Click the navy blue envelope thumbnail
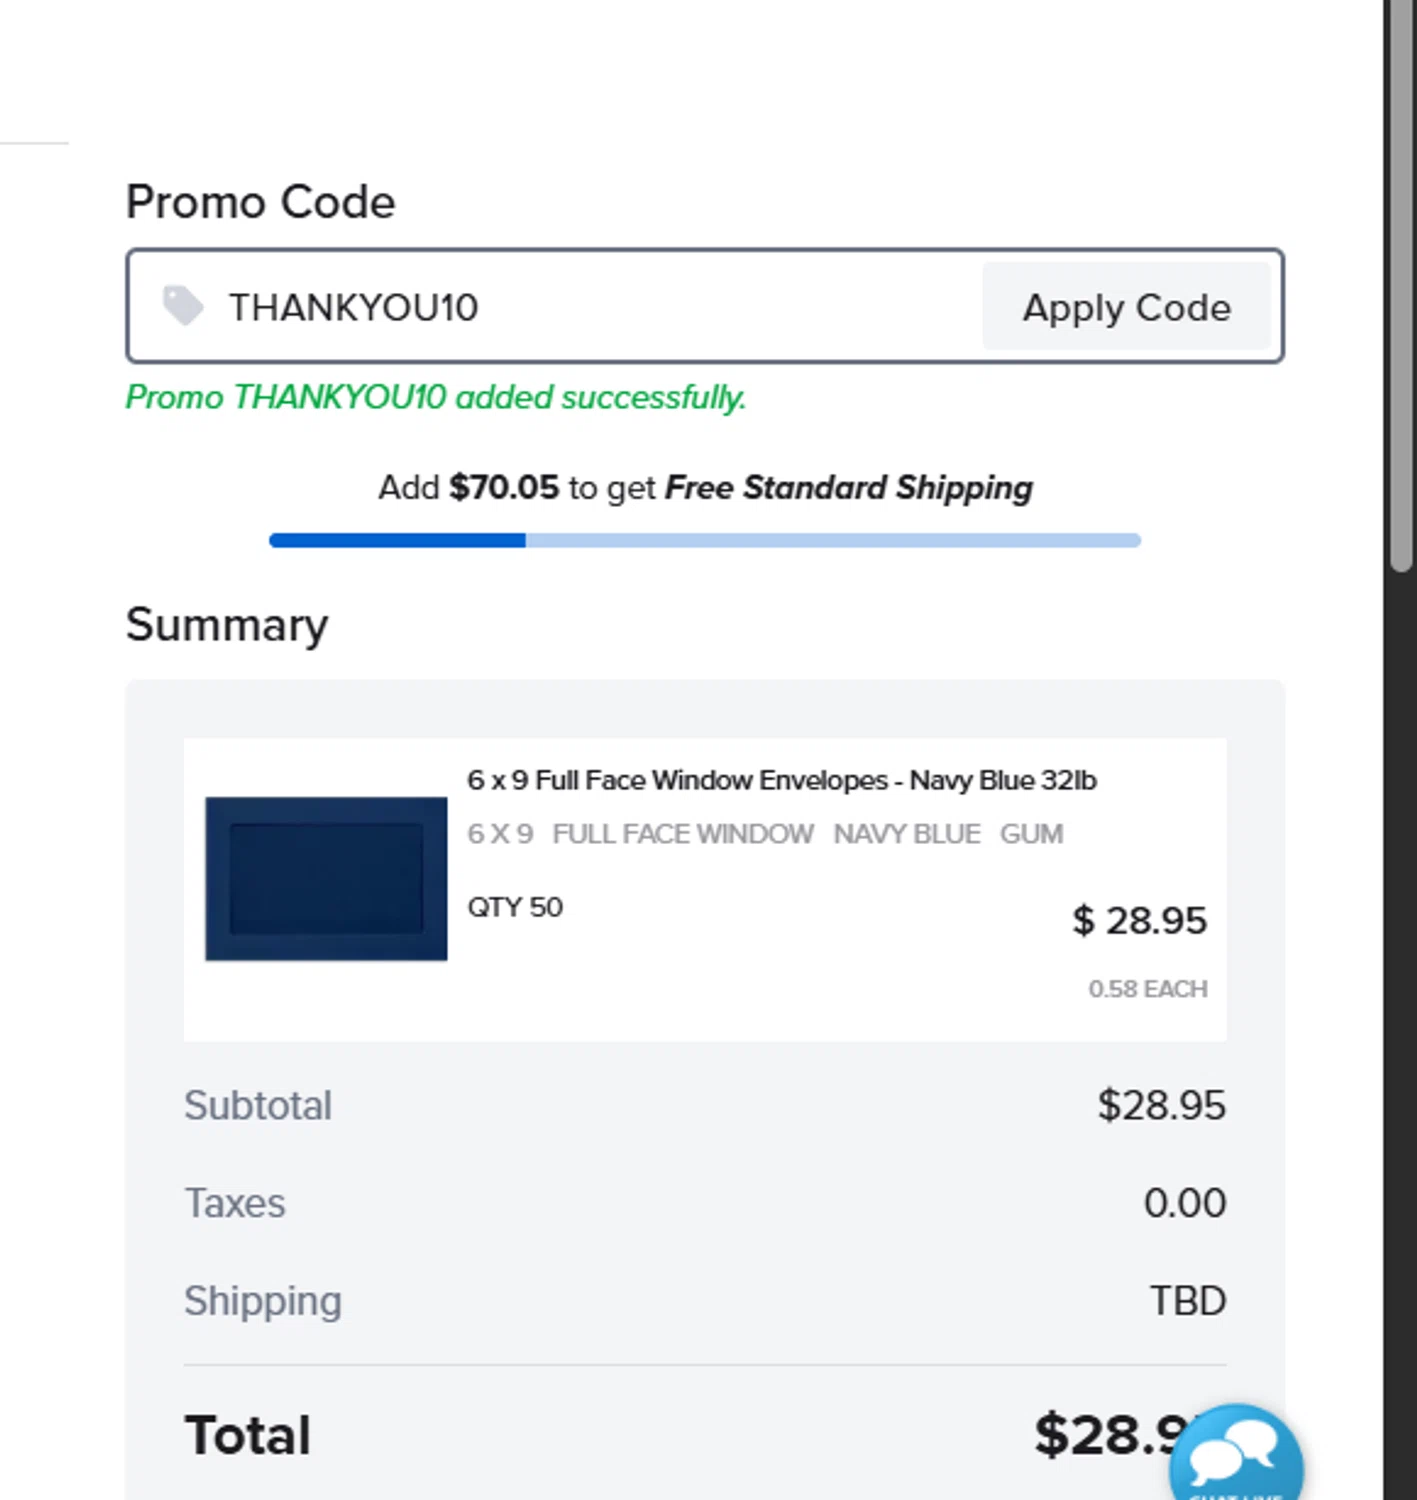 pyautogui.click(x=326, y=879)
